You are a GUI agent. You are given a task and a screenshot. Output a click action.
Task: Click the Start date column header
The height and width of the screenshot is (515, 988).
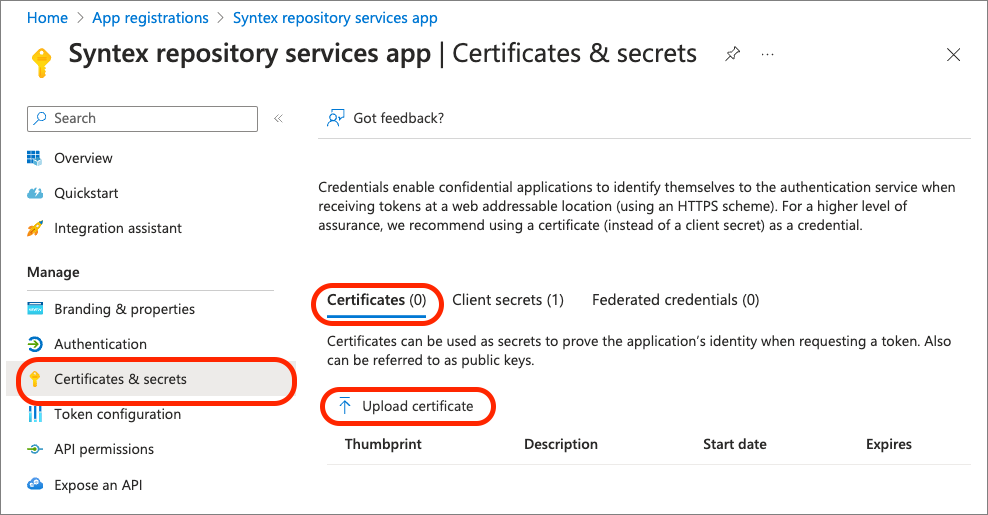pos(735,444)
